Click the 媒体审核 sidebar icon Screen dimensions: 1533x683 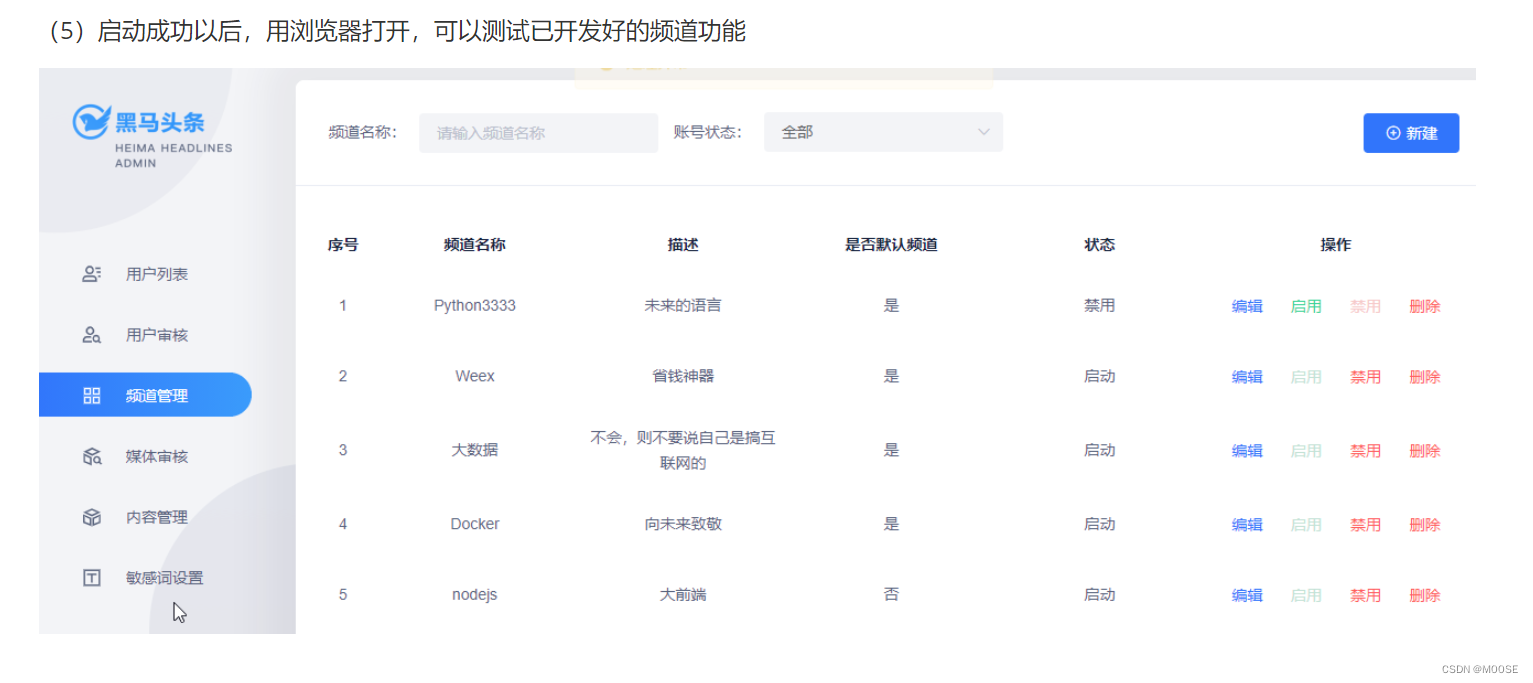tap(91, 457)
